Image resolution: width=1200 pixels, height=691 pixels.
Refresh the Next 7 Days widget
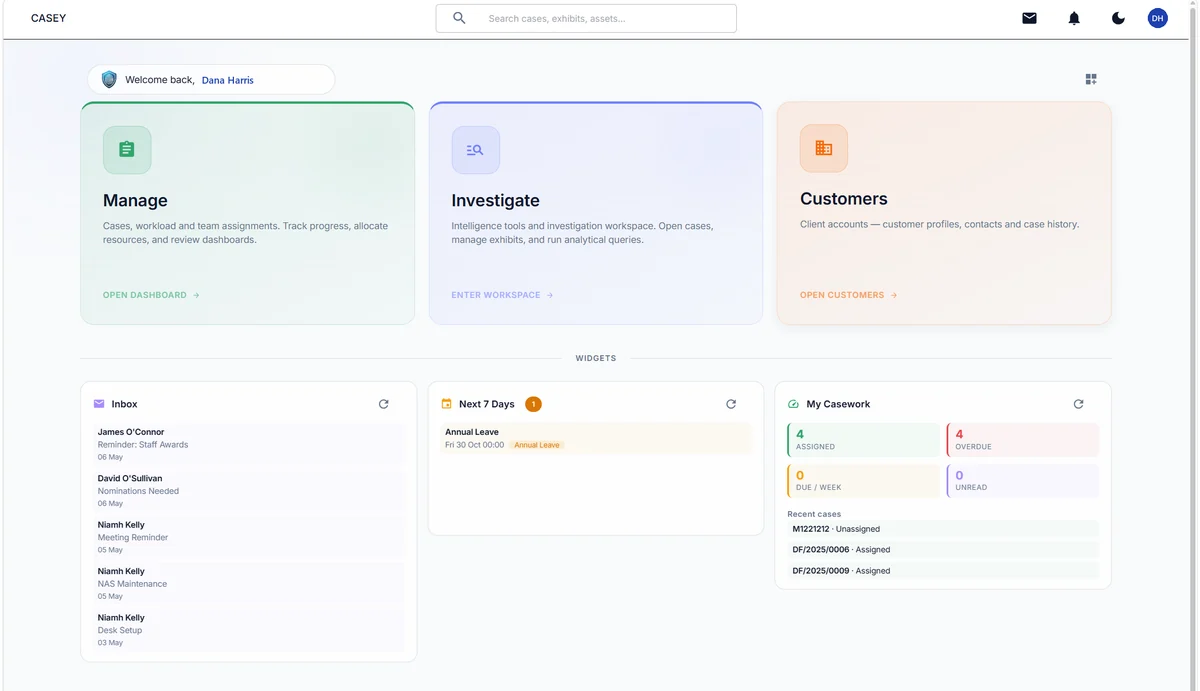point(731,404)
